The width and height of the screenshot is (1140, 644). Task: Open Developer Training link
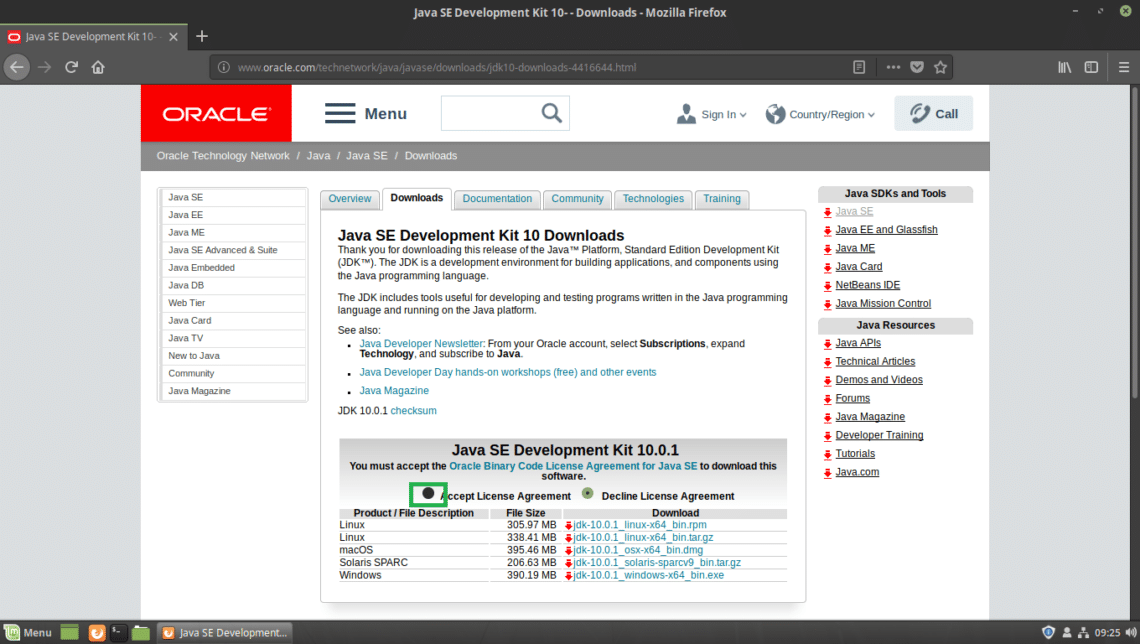tap(879, 435)
